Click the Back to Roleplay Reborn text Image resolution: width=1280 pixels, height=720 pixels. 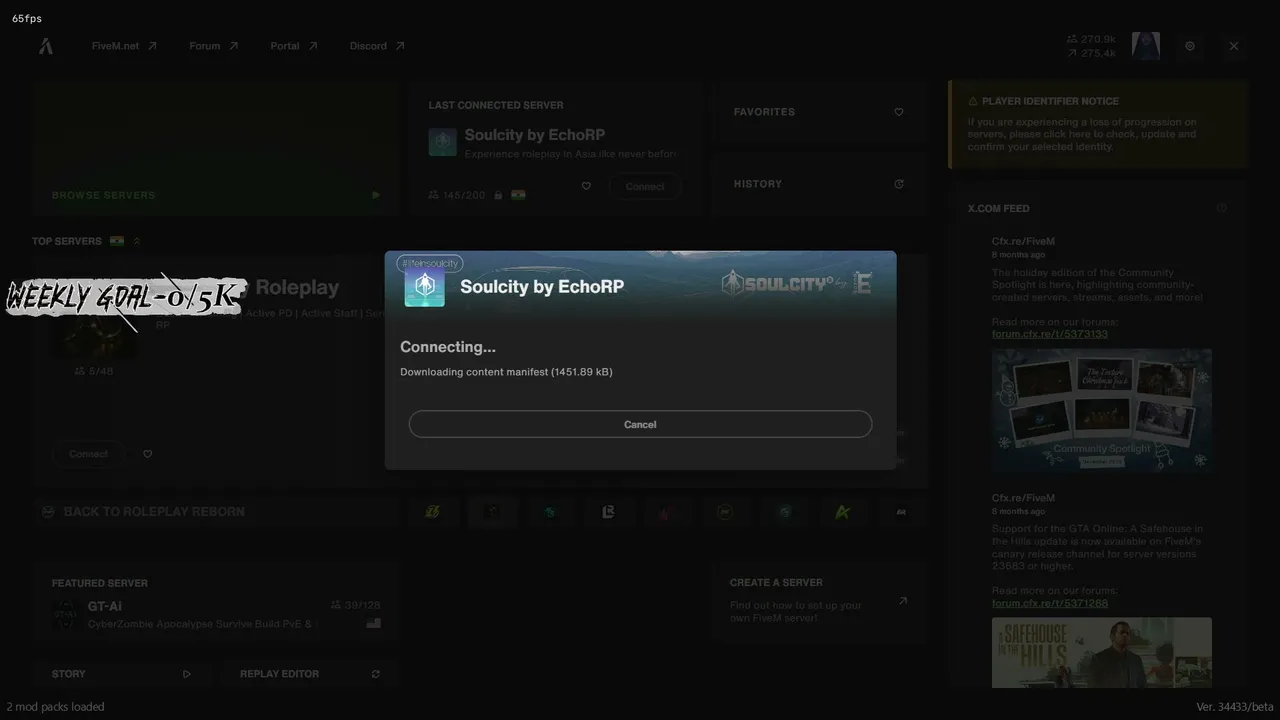point(154,512)
